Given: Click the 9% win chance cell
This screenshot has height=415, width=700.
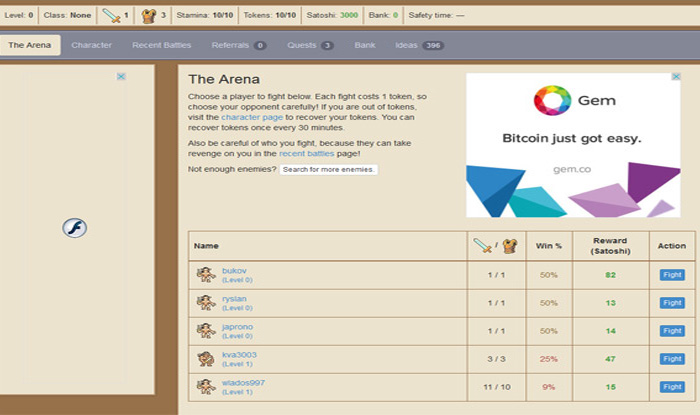Looking at the screenshot, I should pos(549,387).
